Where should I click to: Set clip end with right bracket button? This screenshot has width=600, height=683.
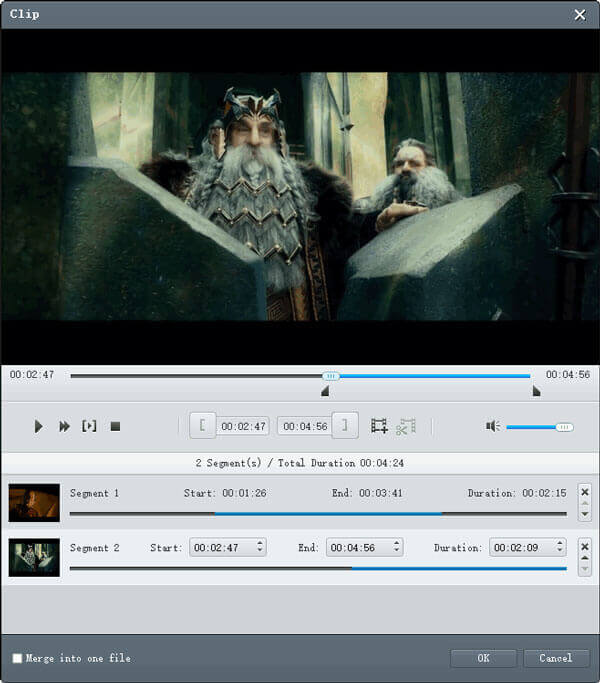345,425
